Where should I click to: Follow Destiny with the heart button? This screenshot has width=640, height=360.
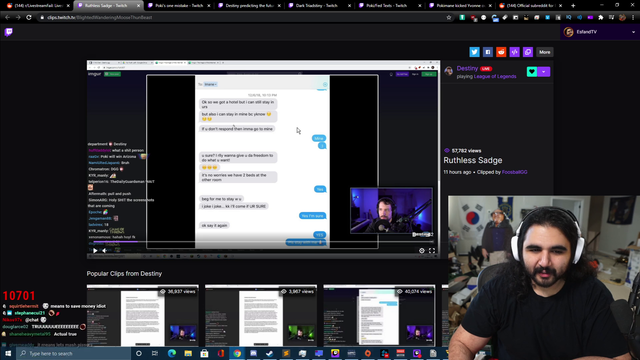click(532, 71)
